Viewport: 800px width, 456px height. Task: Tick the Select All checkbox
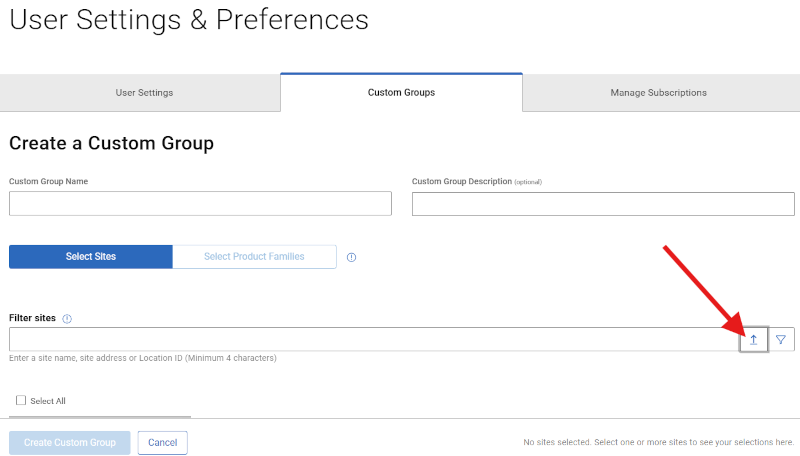[21, 401]
